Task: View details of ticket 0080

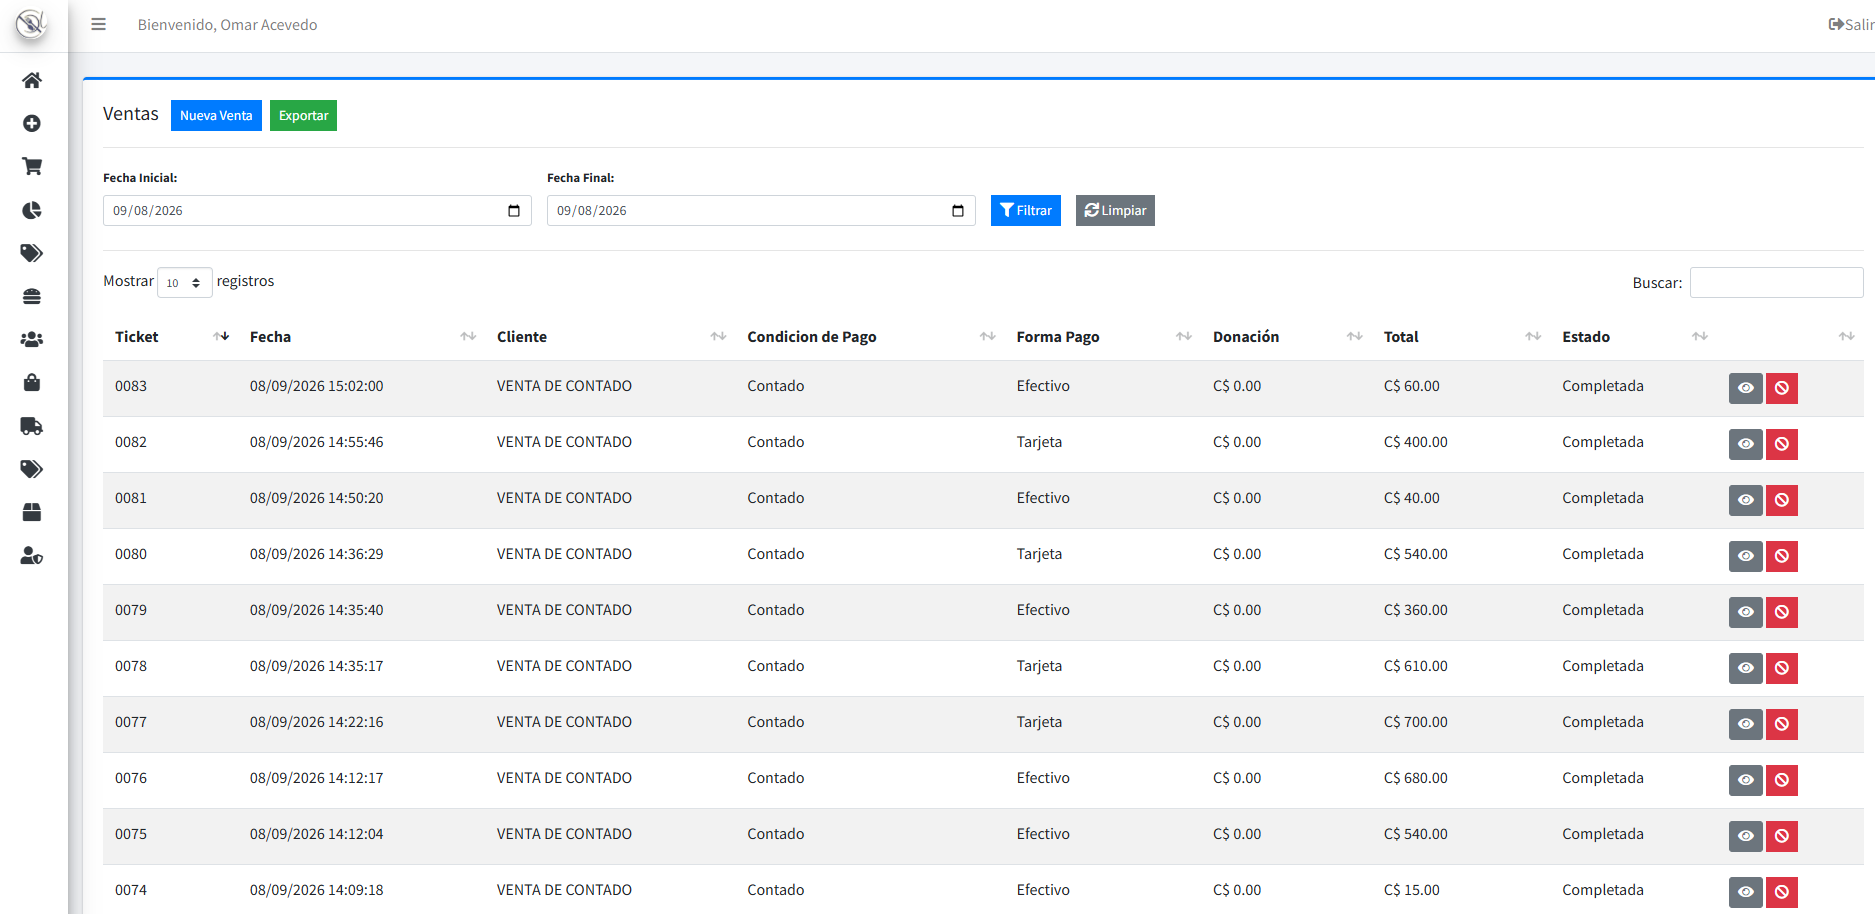Action: 1746,556
